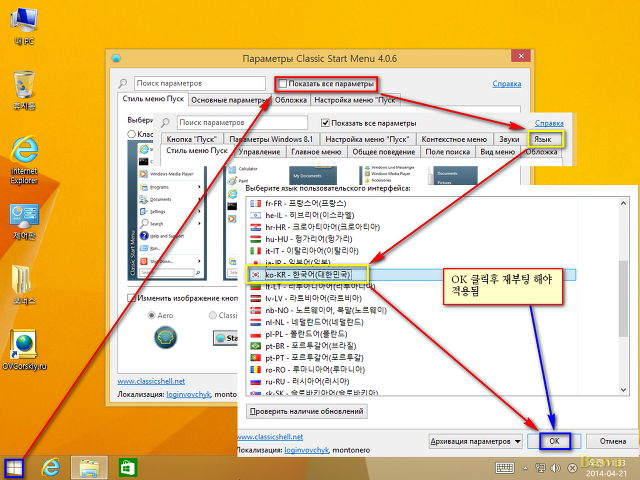The image size is (640, 480).
Task: Open the www.classicshell.net link in the bottom dialog bar
Action: pos(270,437)
